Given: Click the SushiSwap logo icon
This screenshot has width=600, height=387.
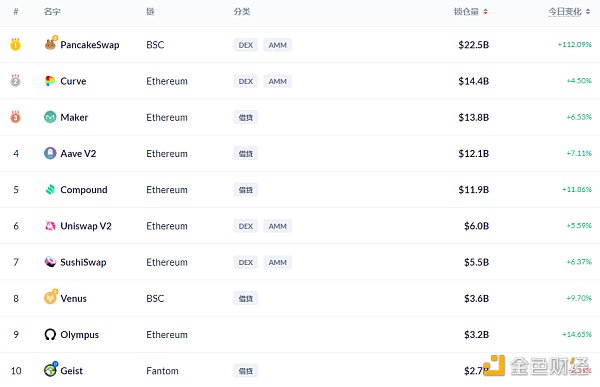Looking at the screenshot, I should (50, 262).
